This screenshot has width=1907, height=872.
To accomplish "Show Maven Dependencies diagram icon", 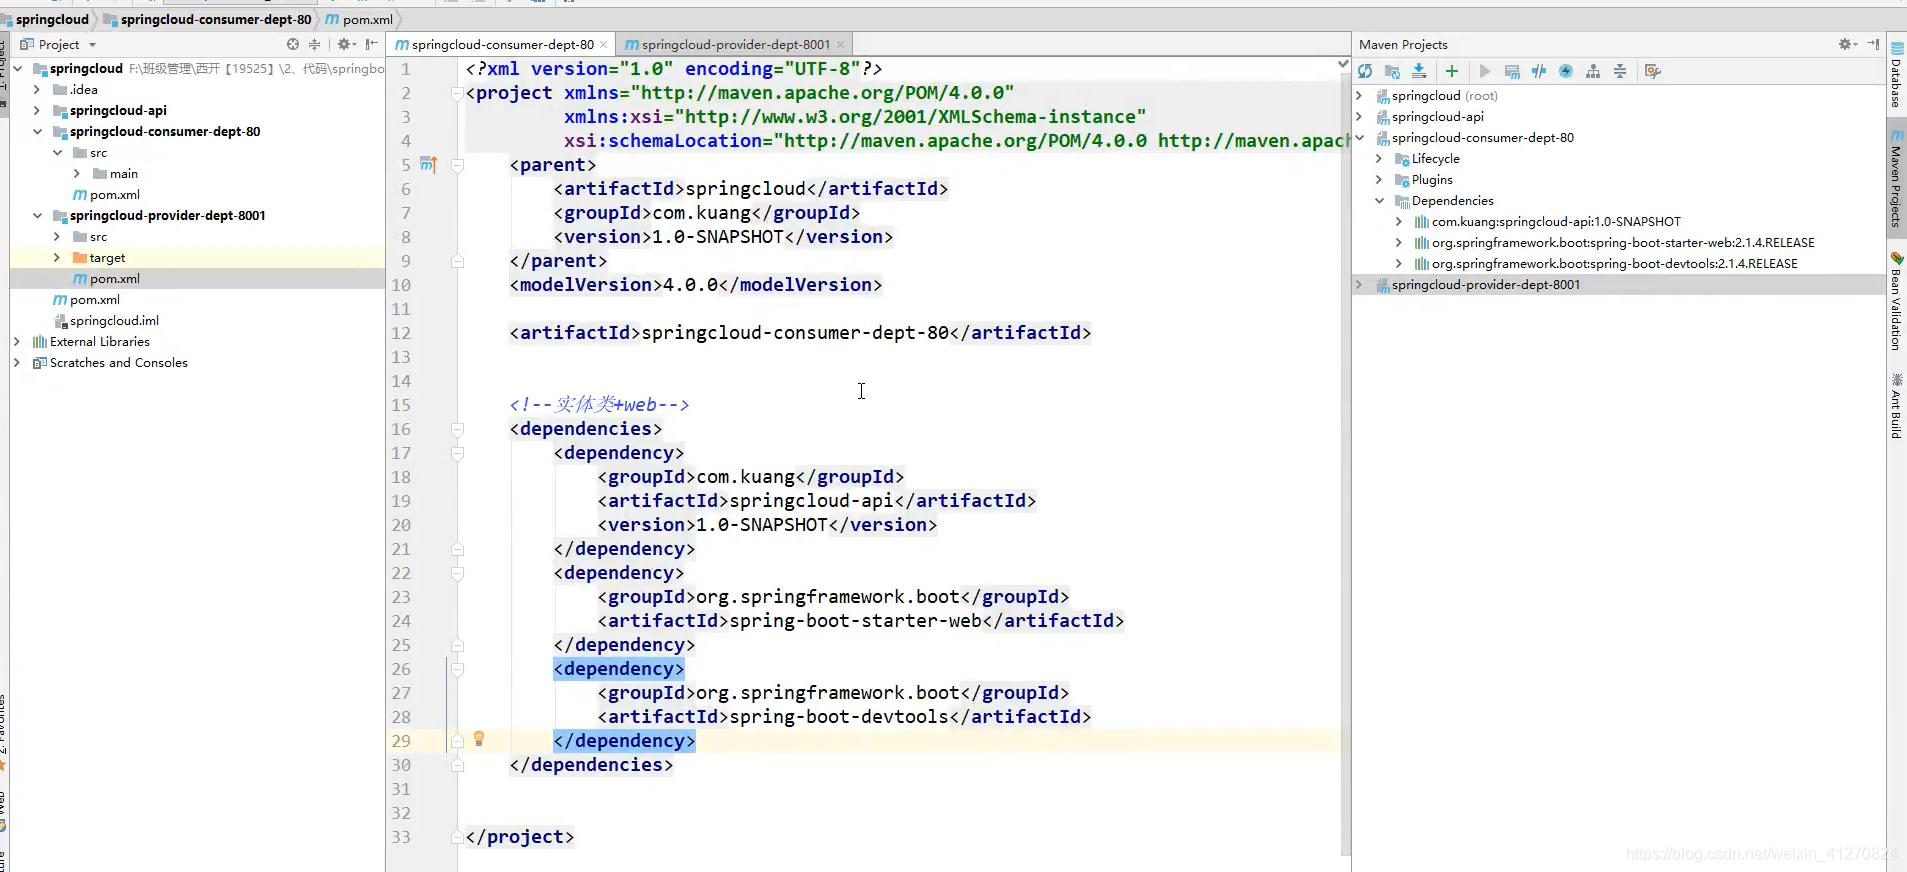I will pos(1593,71).
